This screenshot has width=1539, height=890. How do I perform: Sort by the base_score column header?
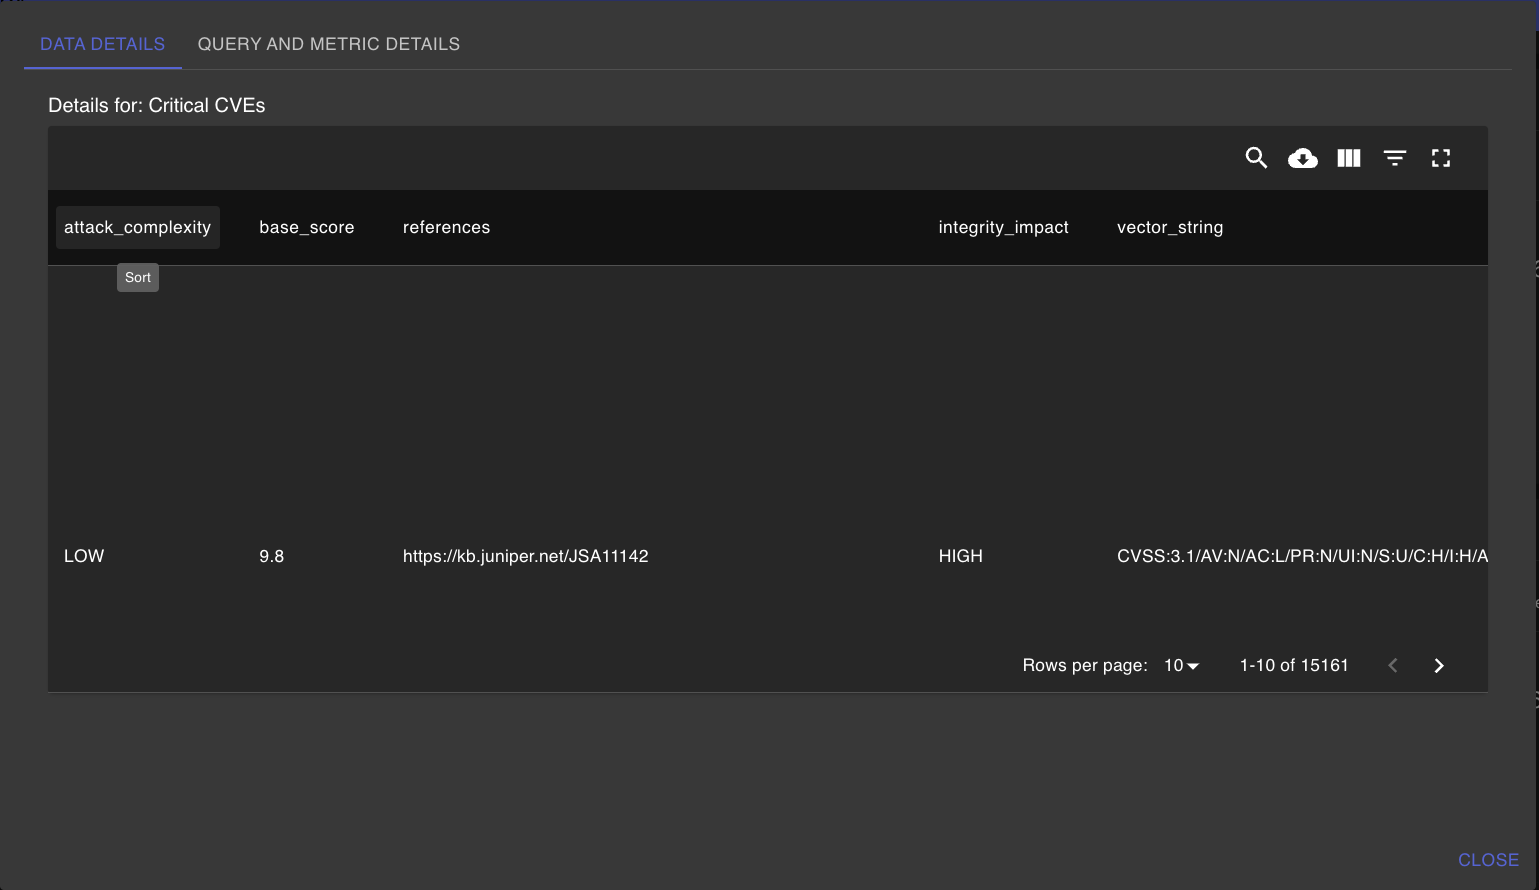306,227
